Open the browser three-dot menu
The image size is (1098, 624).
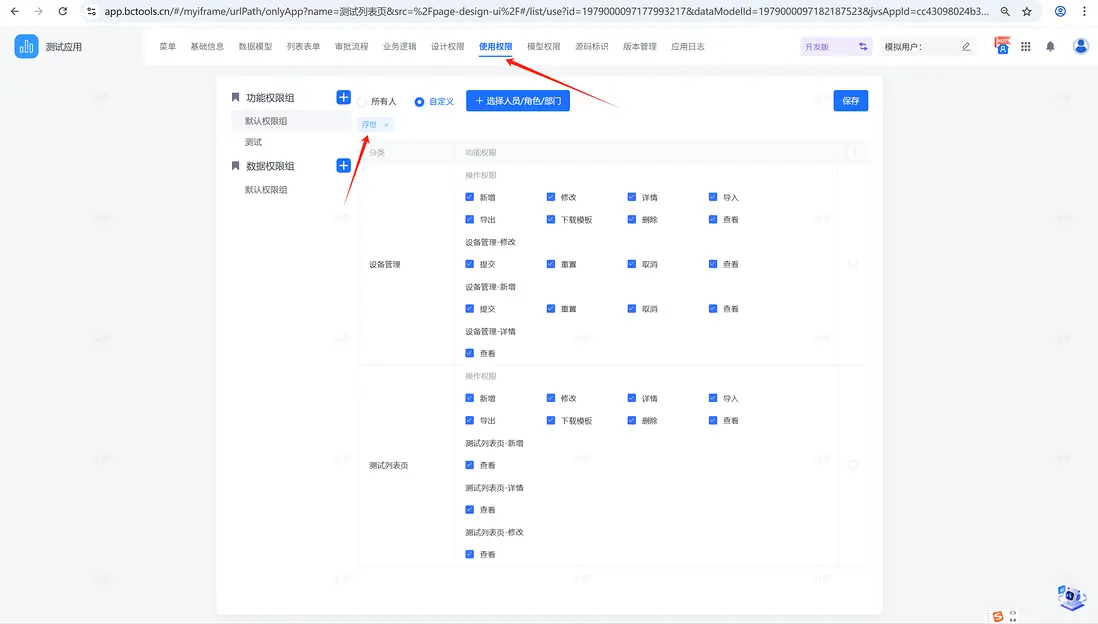point(1084,11)
